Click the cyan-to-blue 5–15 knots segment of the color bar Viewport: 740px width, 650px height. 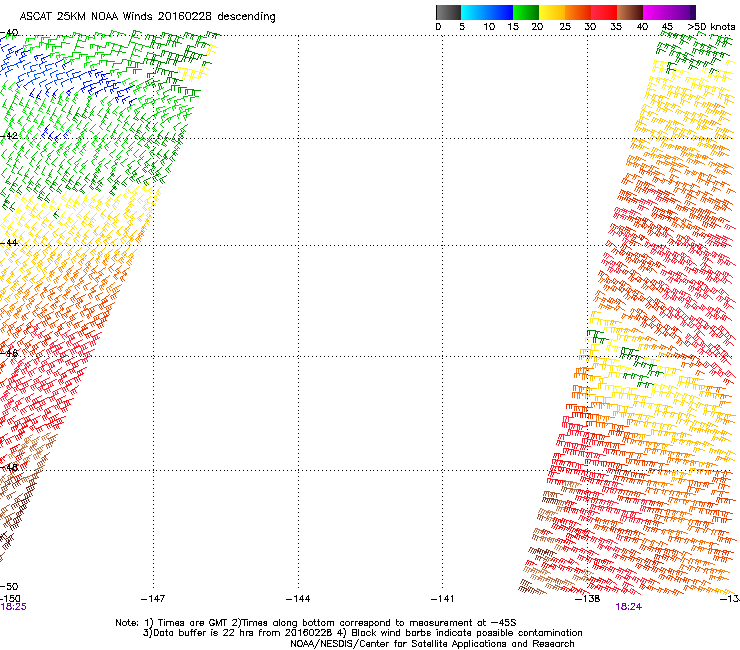487,12
